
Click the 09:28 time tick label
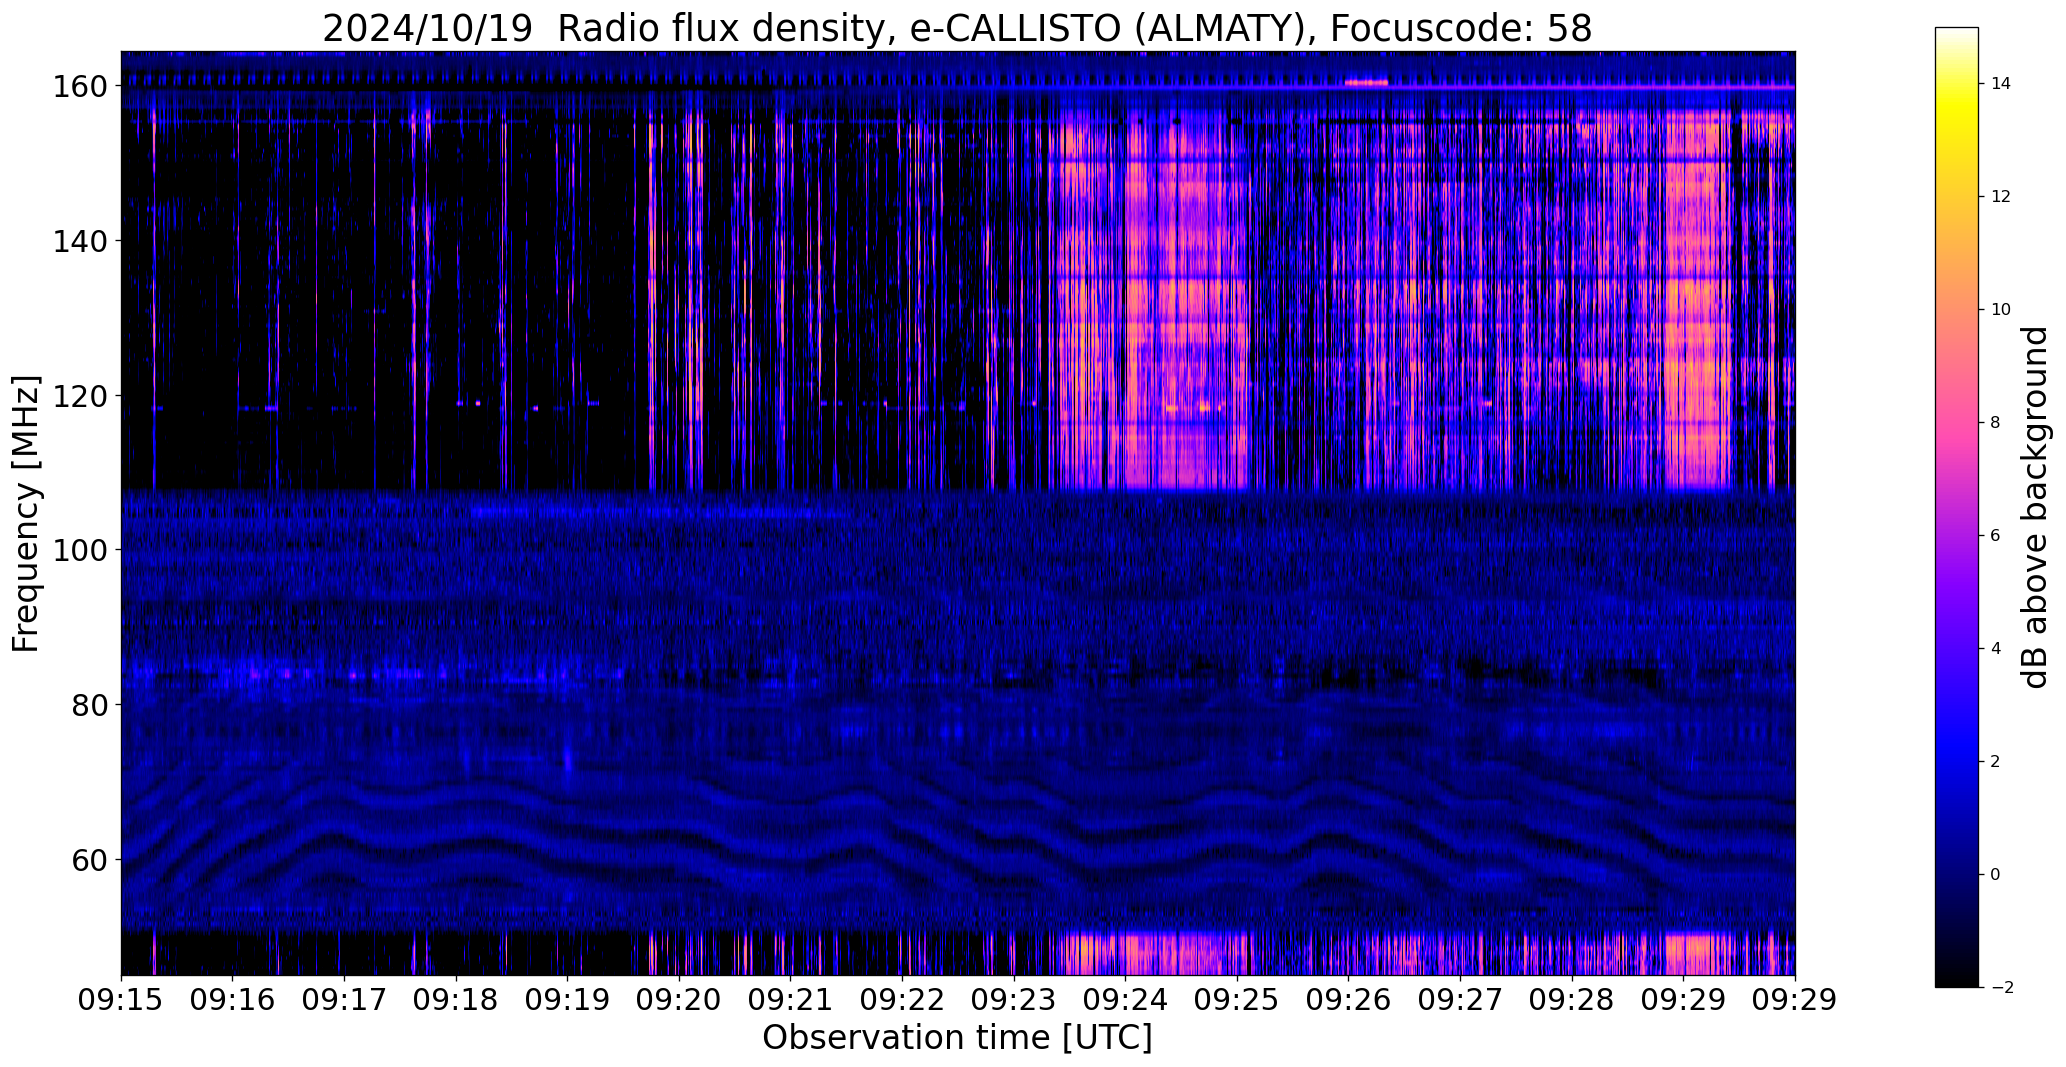1572,1001
